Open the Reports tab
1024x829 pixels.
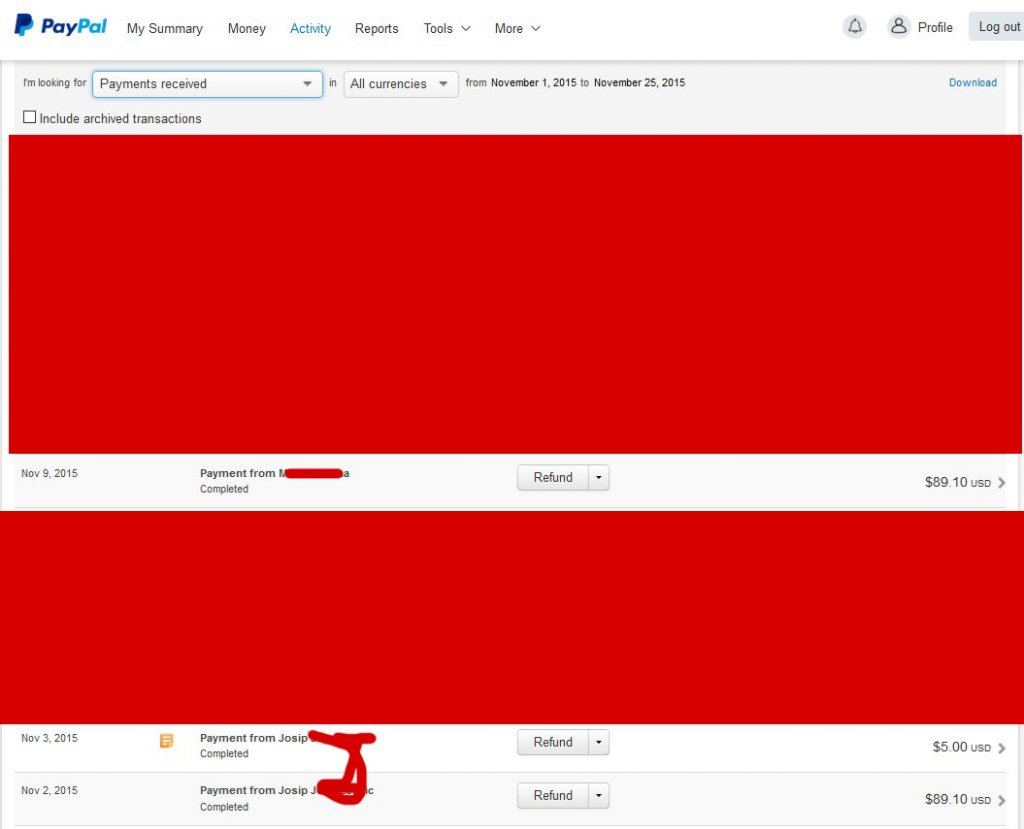pyautogui.click(x=376, y=29)
